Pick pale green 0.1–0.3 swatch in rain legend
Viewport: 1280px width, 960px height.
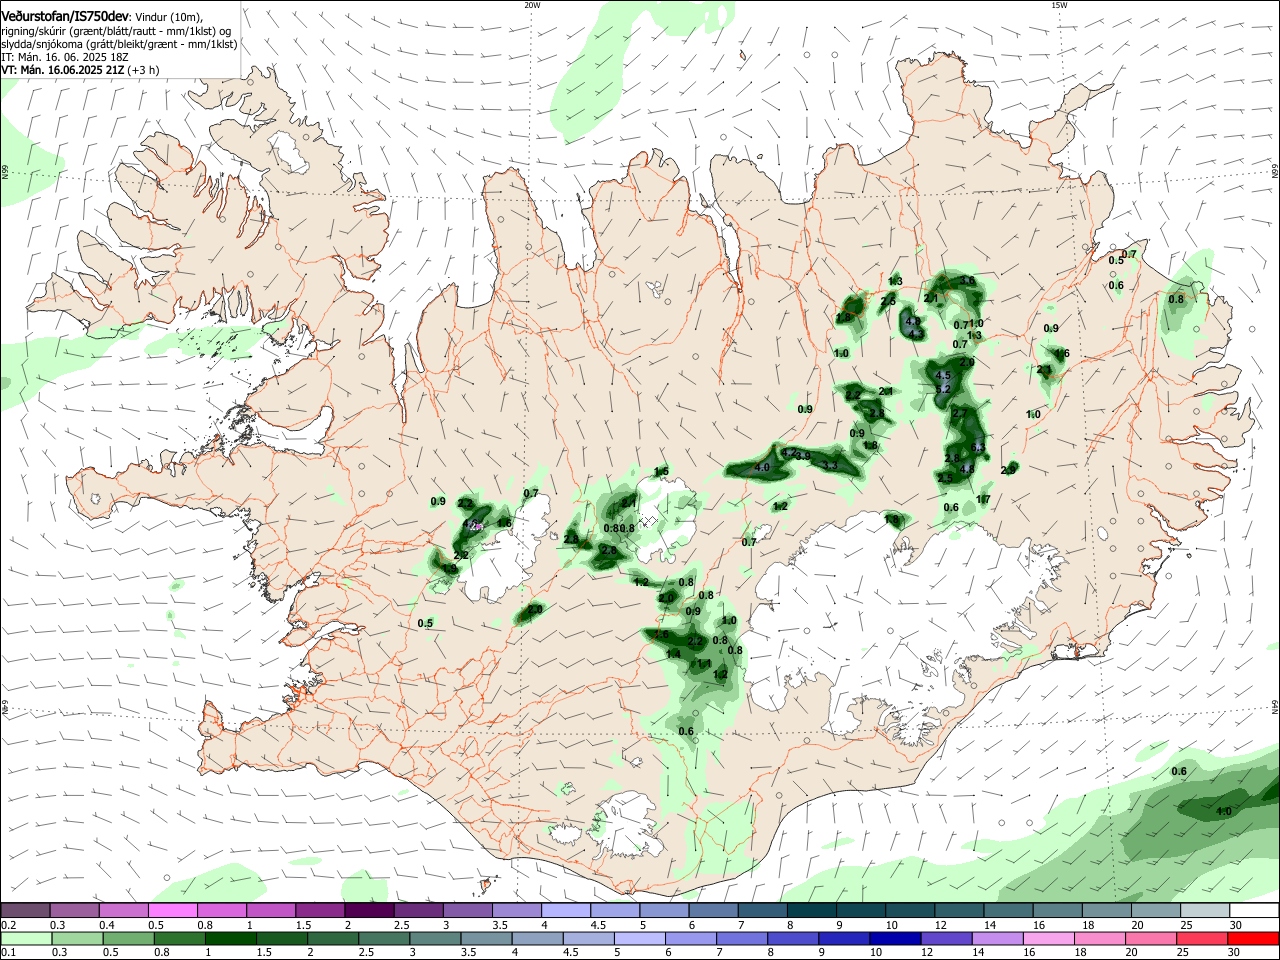[25, 938]
